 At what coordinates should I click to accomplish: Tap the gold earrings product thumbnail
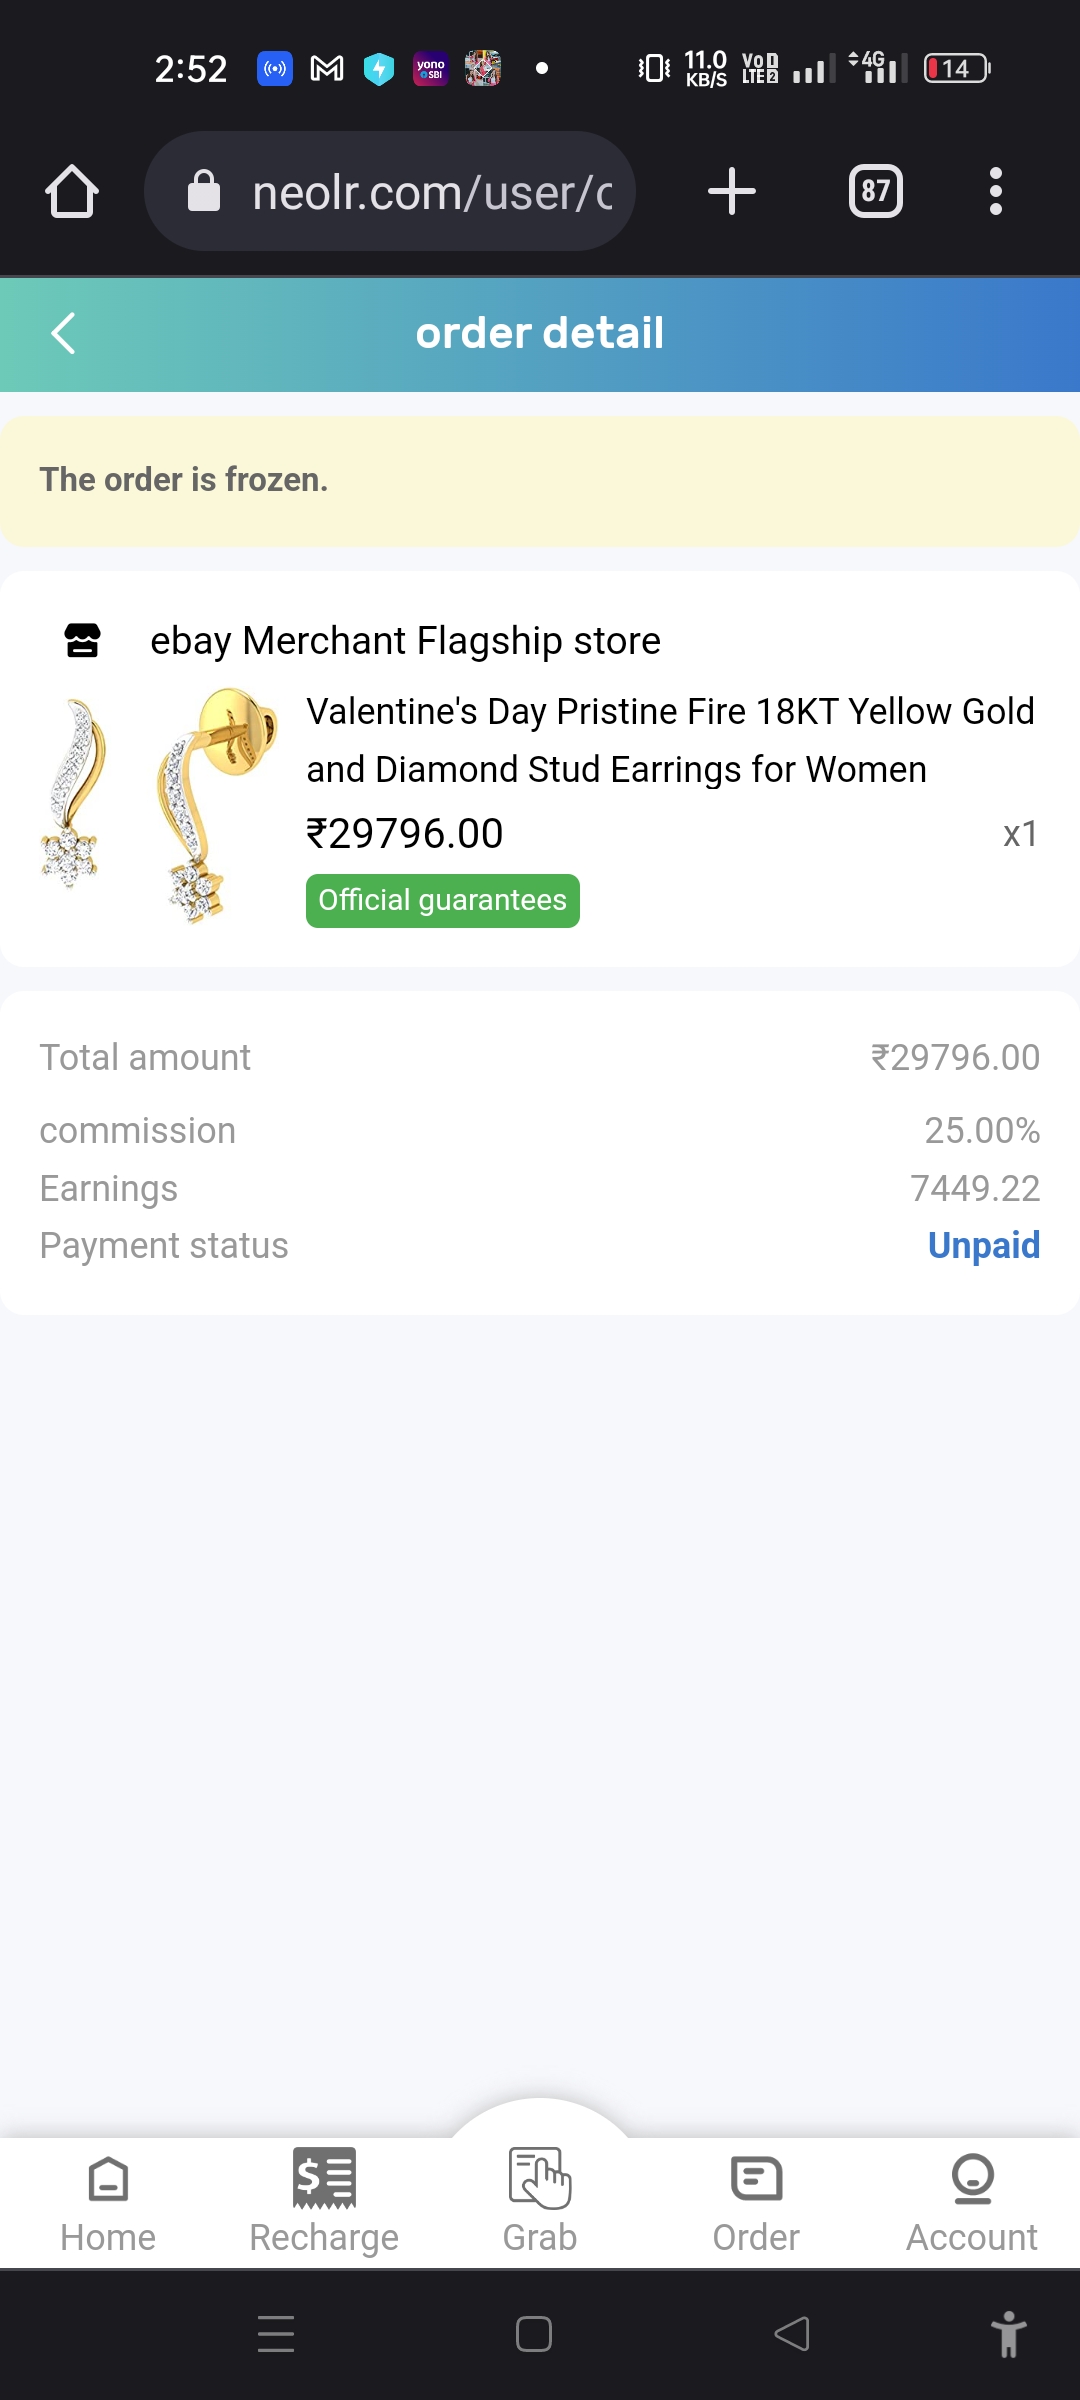(158, 804)
